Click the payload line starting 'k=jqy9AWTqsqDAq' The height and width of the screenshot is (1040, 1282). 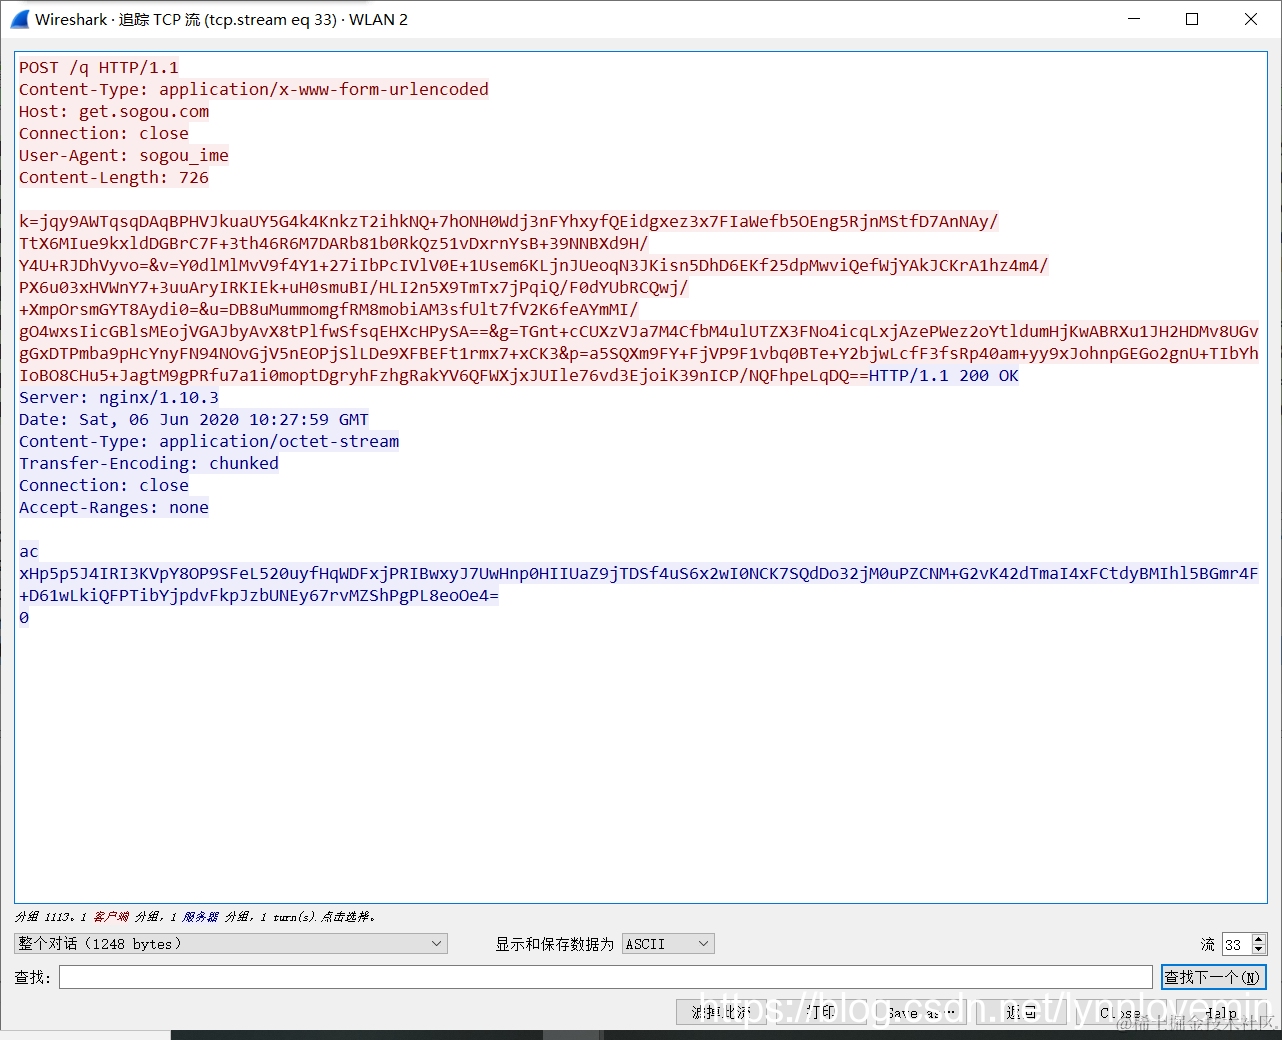tap(509, 222)
